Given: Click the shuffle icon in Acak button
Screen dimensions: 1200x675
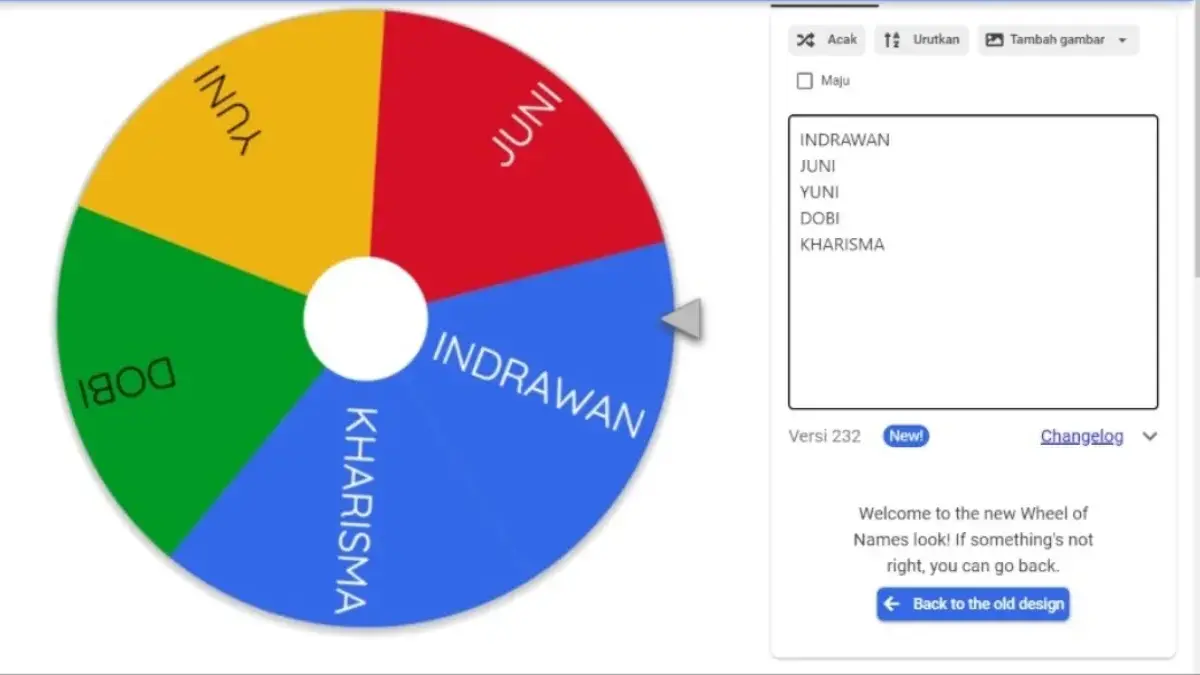Looking at the screenshot, I should coord(805,40).
